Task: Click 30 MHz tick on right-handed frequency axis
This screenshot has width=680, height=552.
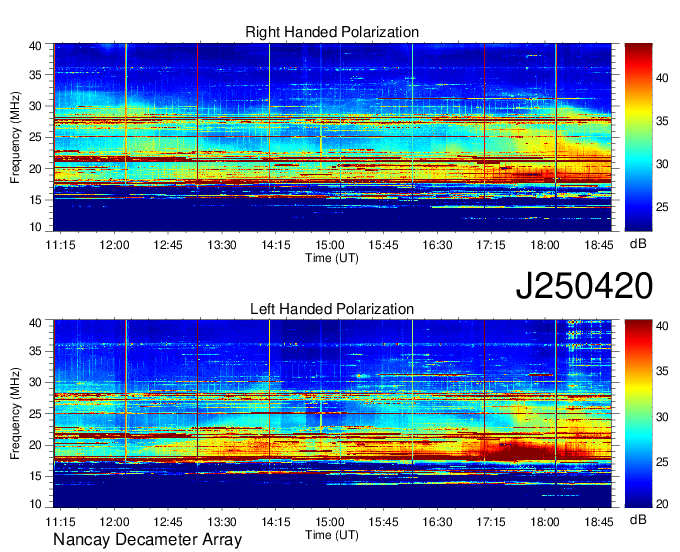Action: coord(35,106)
